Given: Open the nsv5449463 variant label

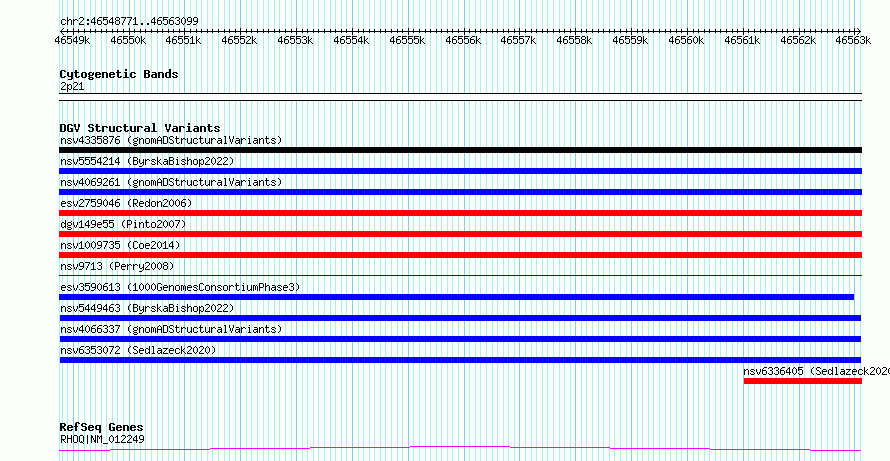Looking at the screenshot, I should (147, 308).
